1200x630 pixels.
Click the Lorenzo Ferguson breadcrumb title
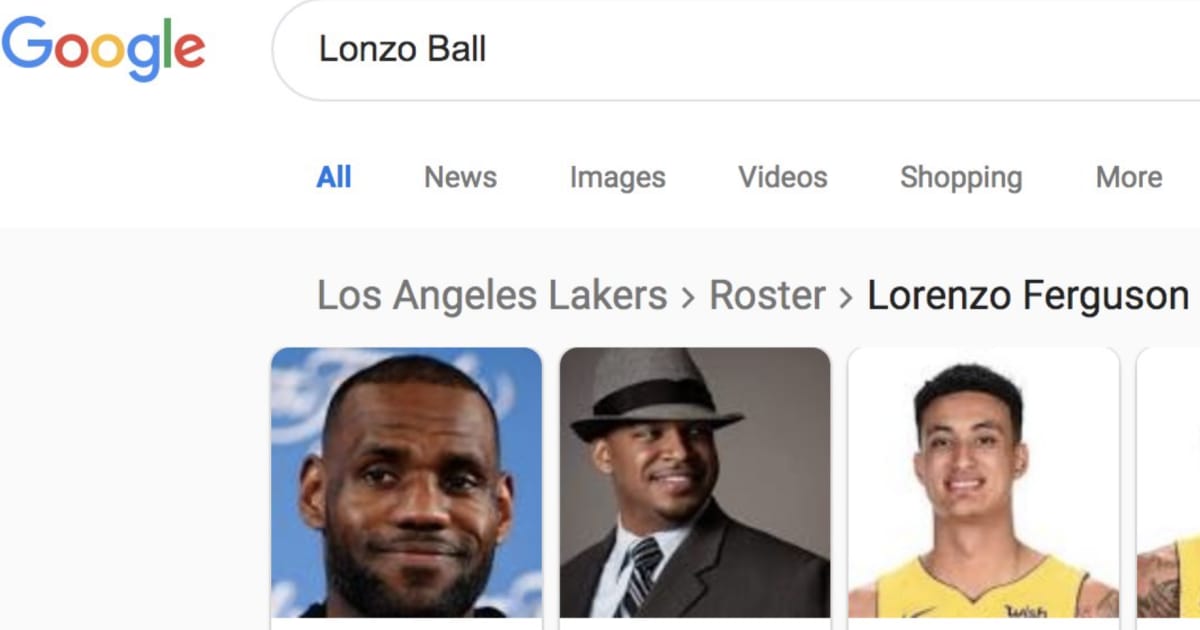point(1027,296)
